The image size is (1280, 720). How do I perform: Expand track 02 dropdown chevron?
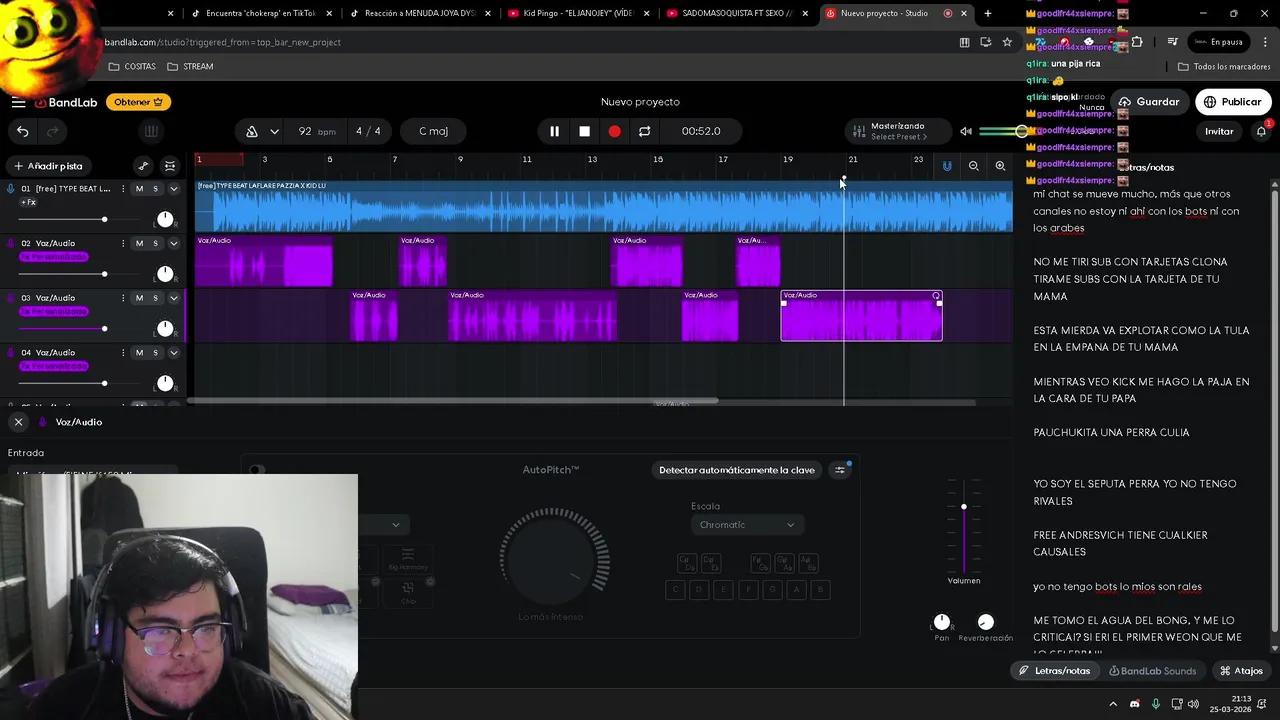coord(173,243)
